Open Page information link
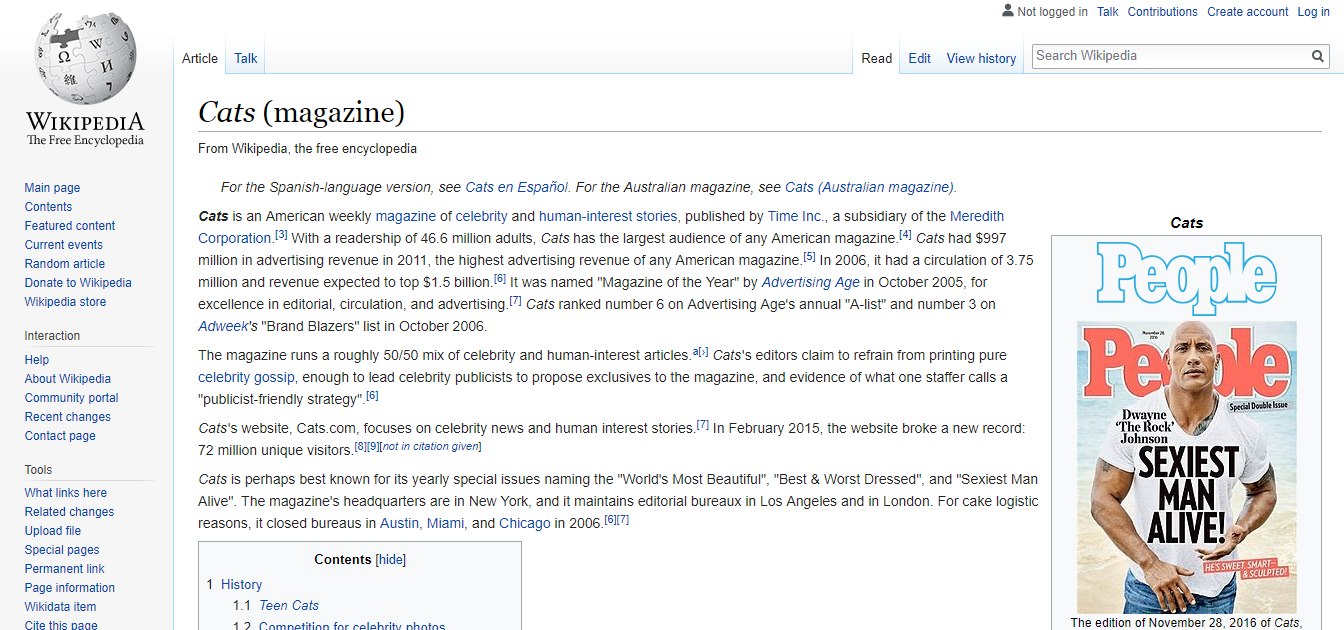This screenshot has width=1344, height=630. coord(70,588)
